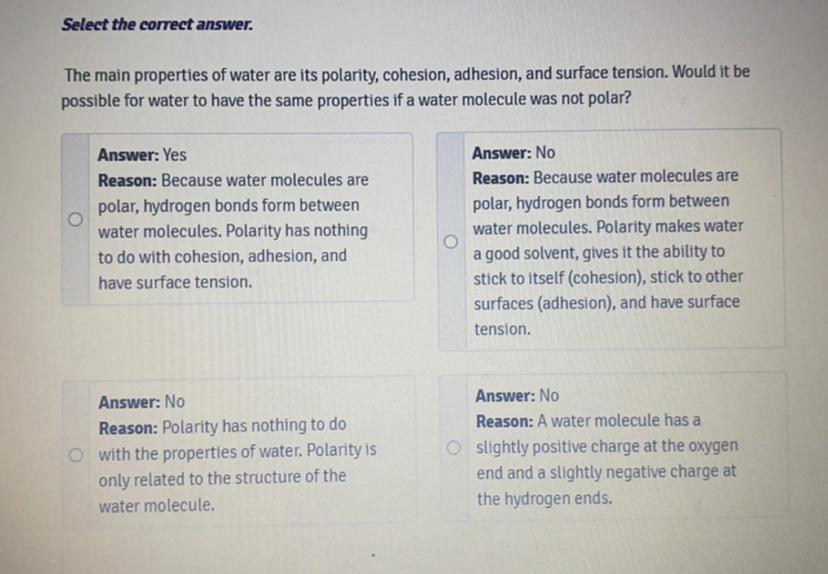Click the text "only related to the structure of the"
Viewport: 828px width, 574px height.
pyautogui.click(x=222, y=478)
